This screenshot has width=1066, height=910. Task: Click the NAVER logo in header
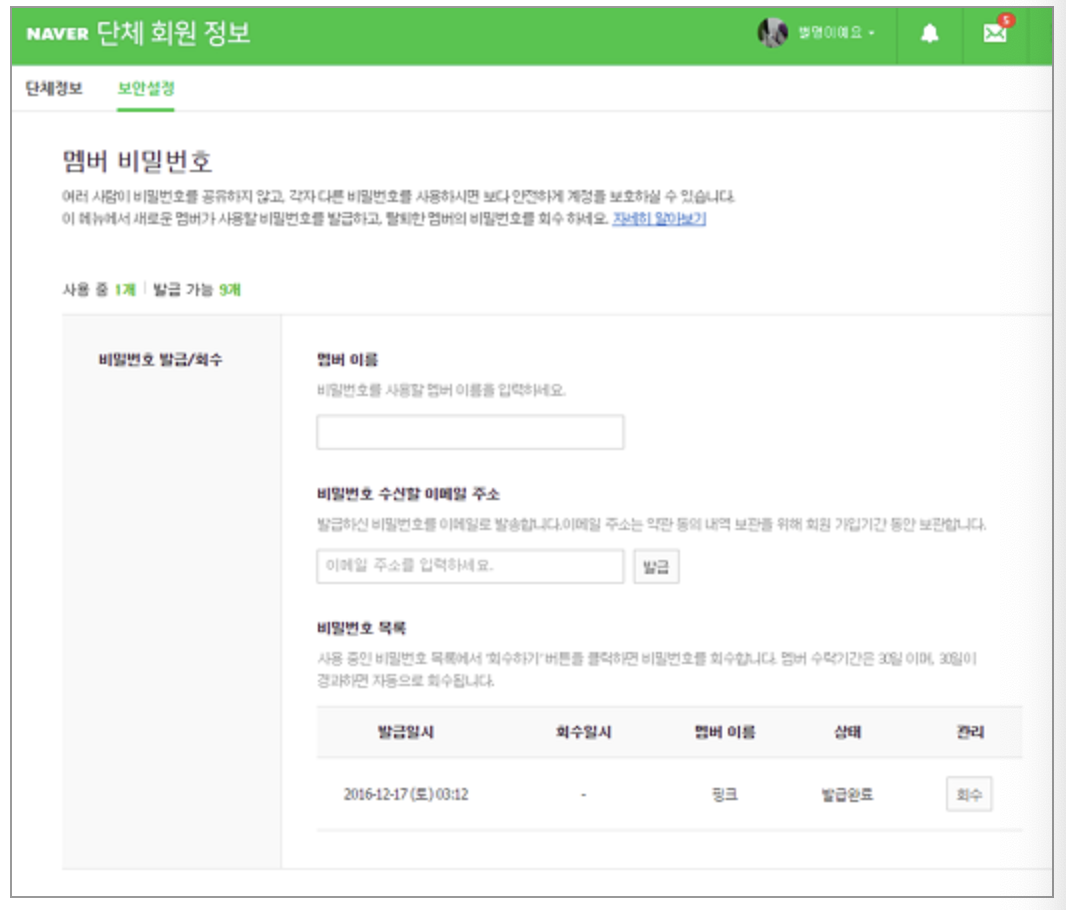58,34
